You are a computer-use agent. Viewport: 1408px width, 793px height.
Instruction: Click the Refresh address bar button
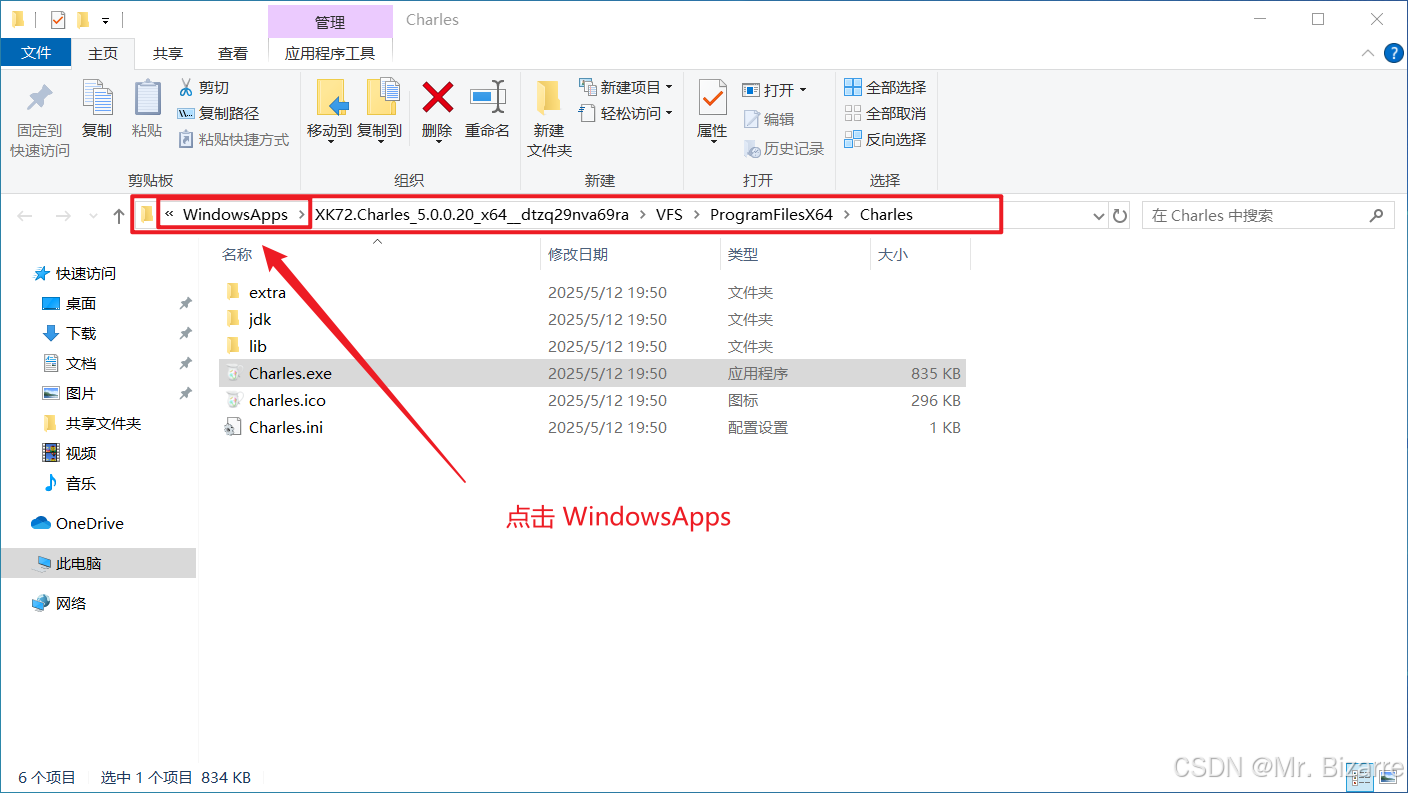click(x=1120, y=216)
